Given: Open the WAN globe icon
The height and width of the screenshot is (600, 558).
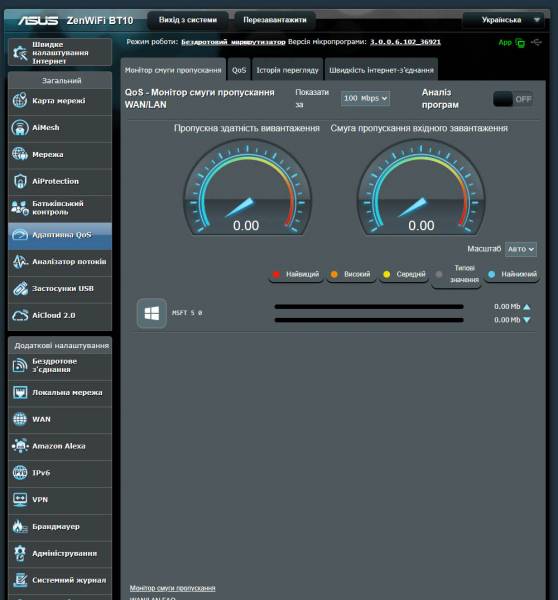Looking at the screenshot, I should (20, 419).
